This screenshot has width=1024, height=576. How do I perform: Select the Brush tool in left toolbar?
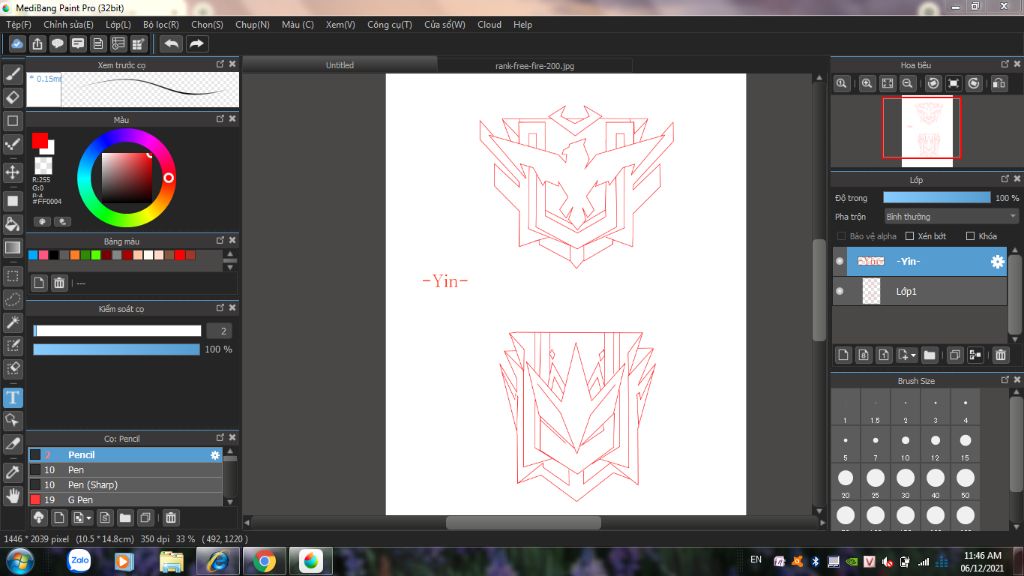(12, 74)
